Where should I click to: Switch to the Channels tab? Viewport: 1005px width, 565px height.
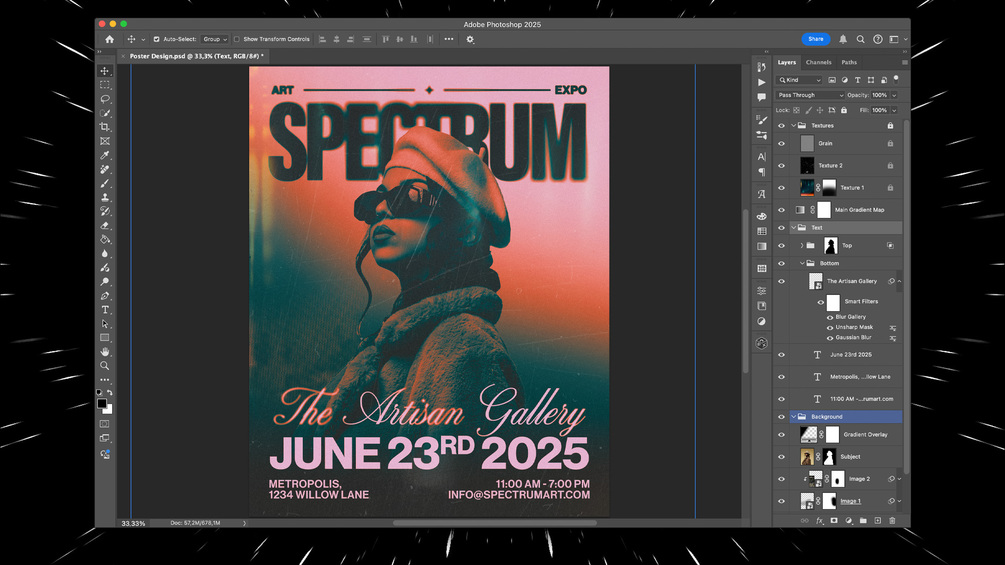pos(818,62)
